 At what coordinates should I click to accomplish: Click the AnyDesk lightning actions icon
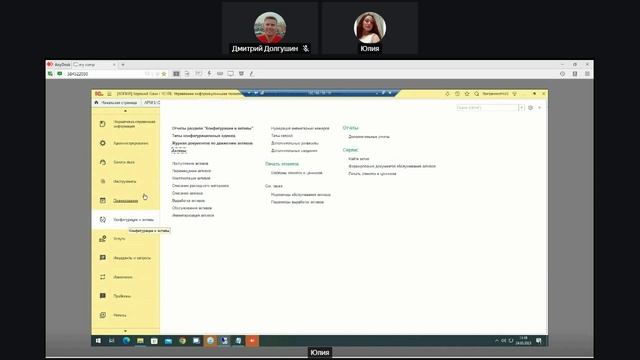(209, 74)
